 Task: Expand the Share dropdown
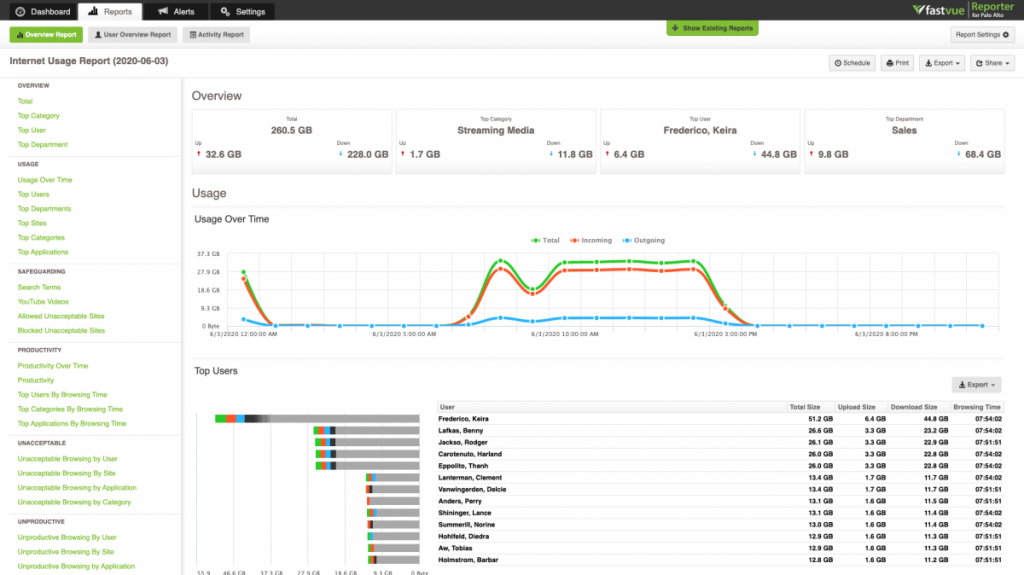pyautogui.click(x=992, y=63)
